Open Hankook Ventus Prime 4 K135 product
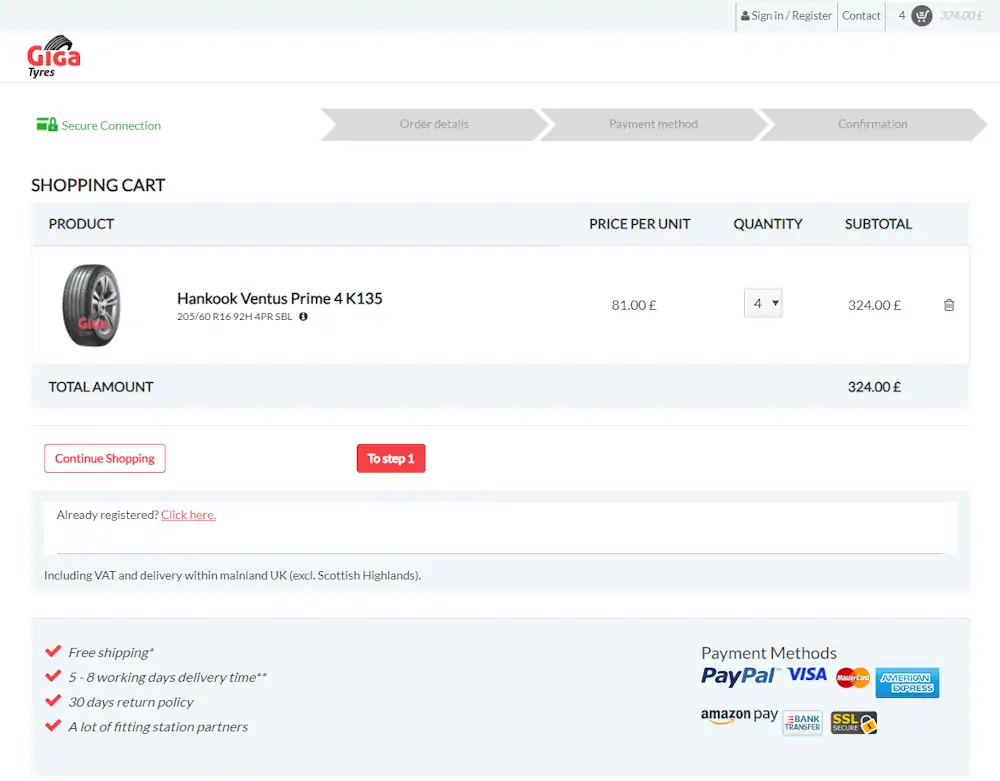 (x=279, y=298)
